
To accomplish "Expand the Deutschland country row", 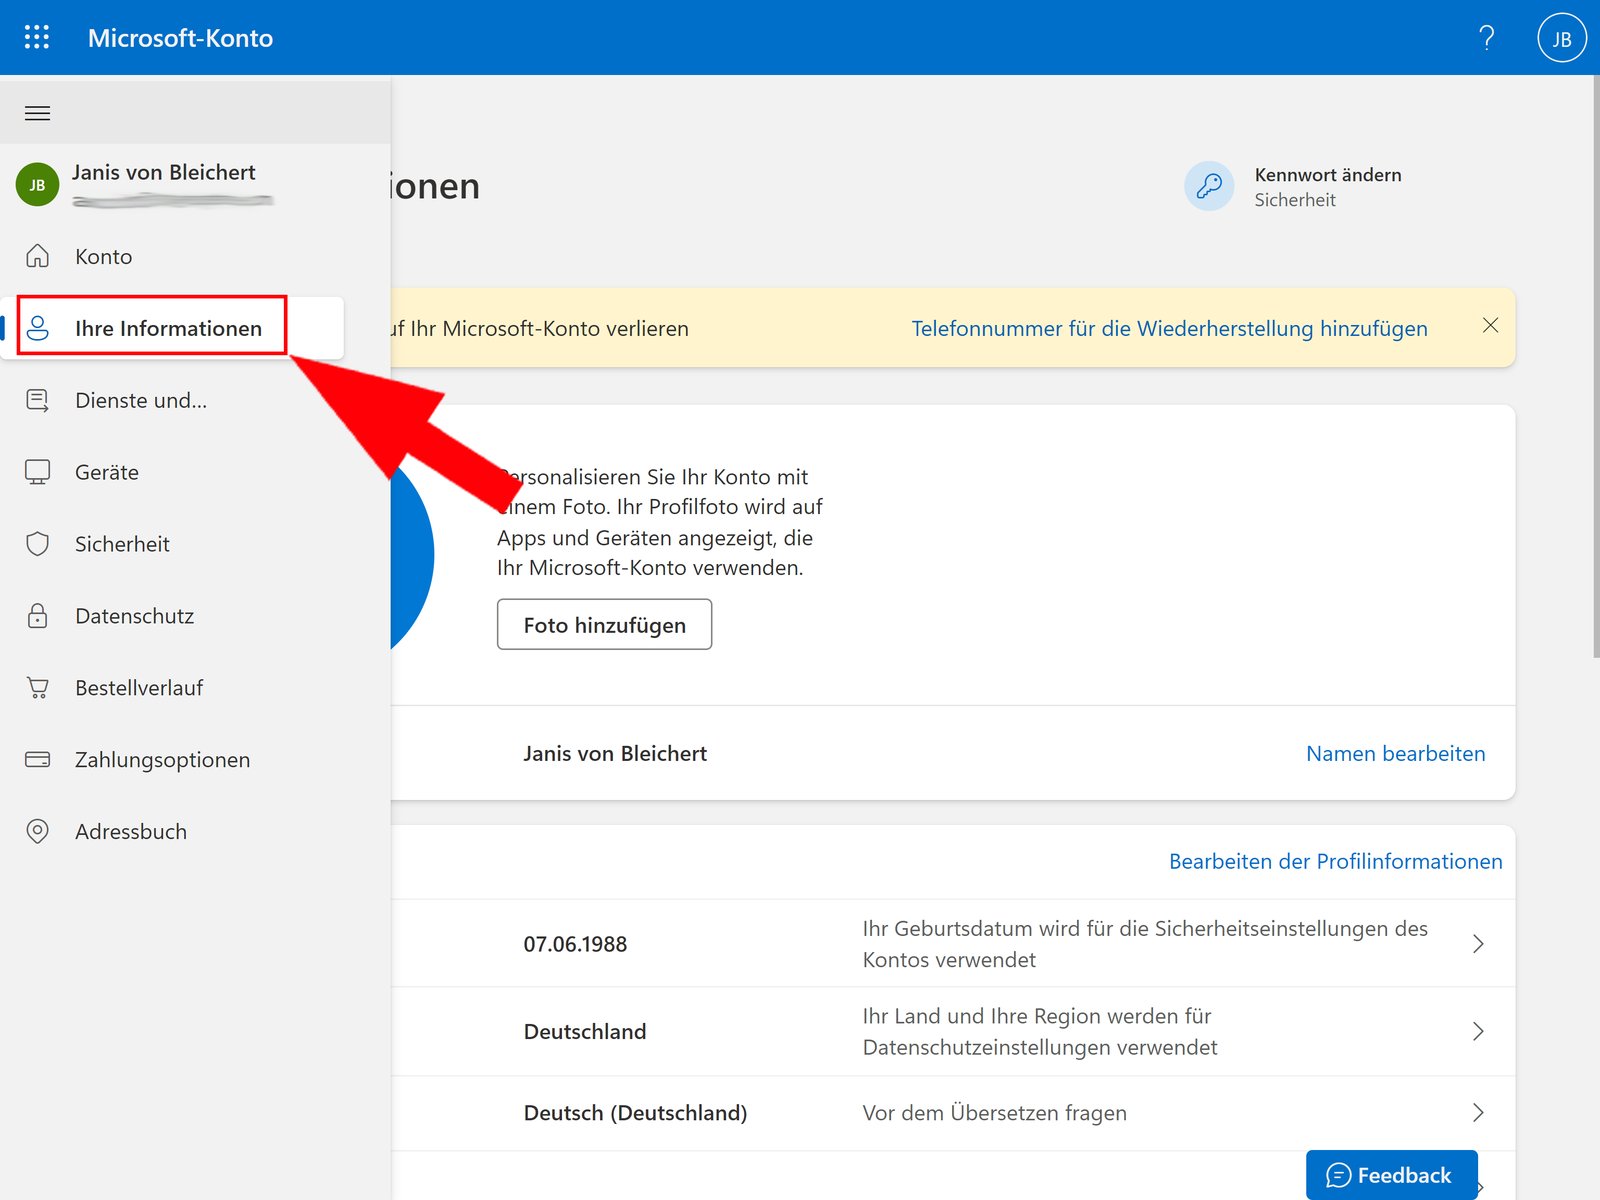I will [x=1478, y=1031].
